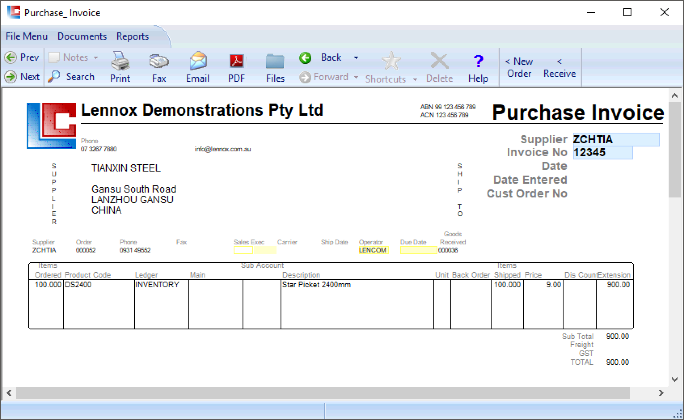This screenshot has width=684, height=420.
Task: Open the Files folder icon
Action: 275,67
